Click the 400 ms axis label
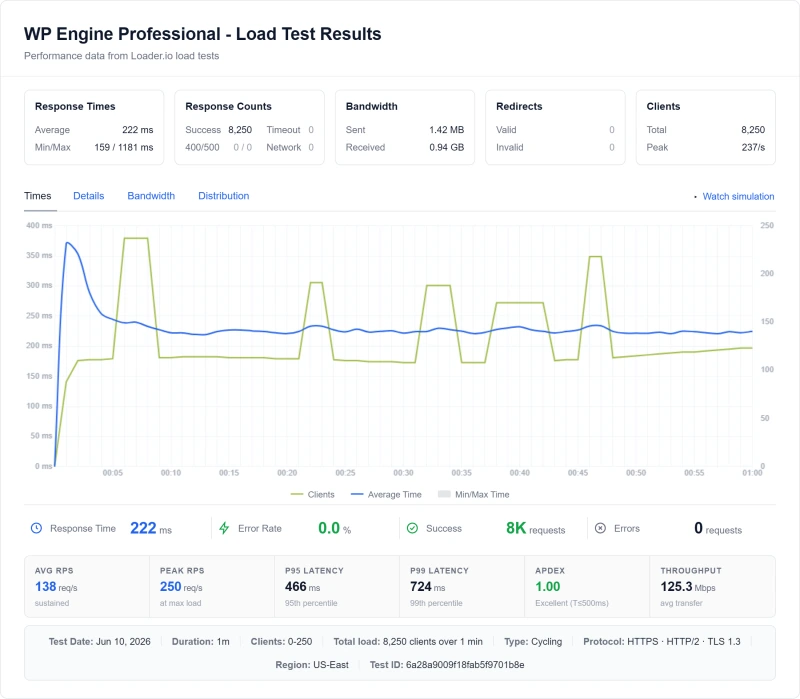 pyautogui.click(x=39, y=225)
